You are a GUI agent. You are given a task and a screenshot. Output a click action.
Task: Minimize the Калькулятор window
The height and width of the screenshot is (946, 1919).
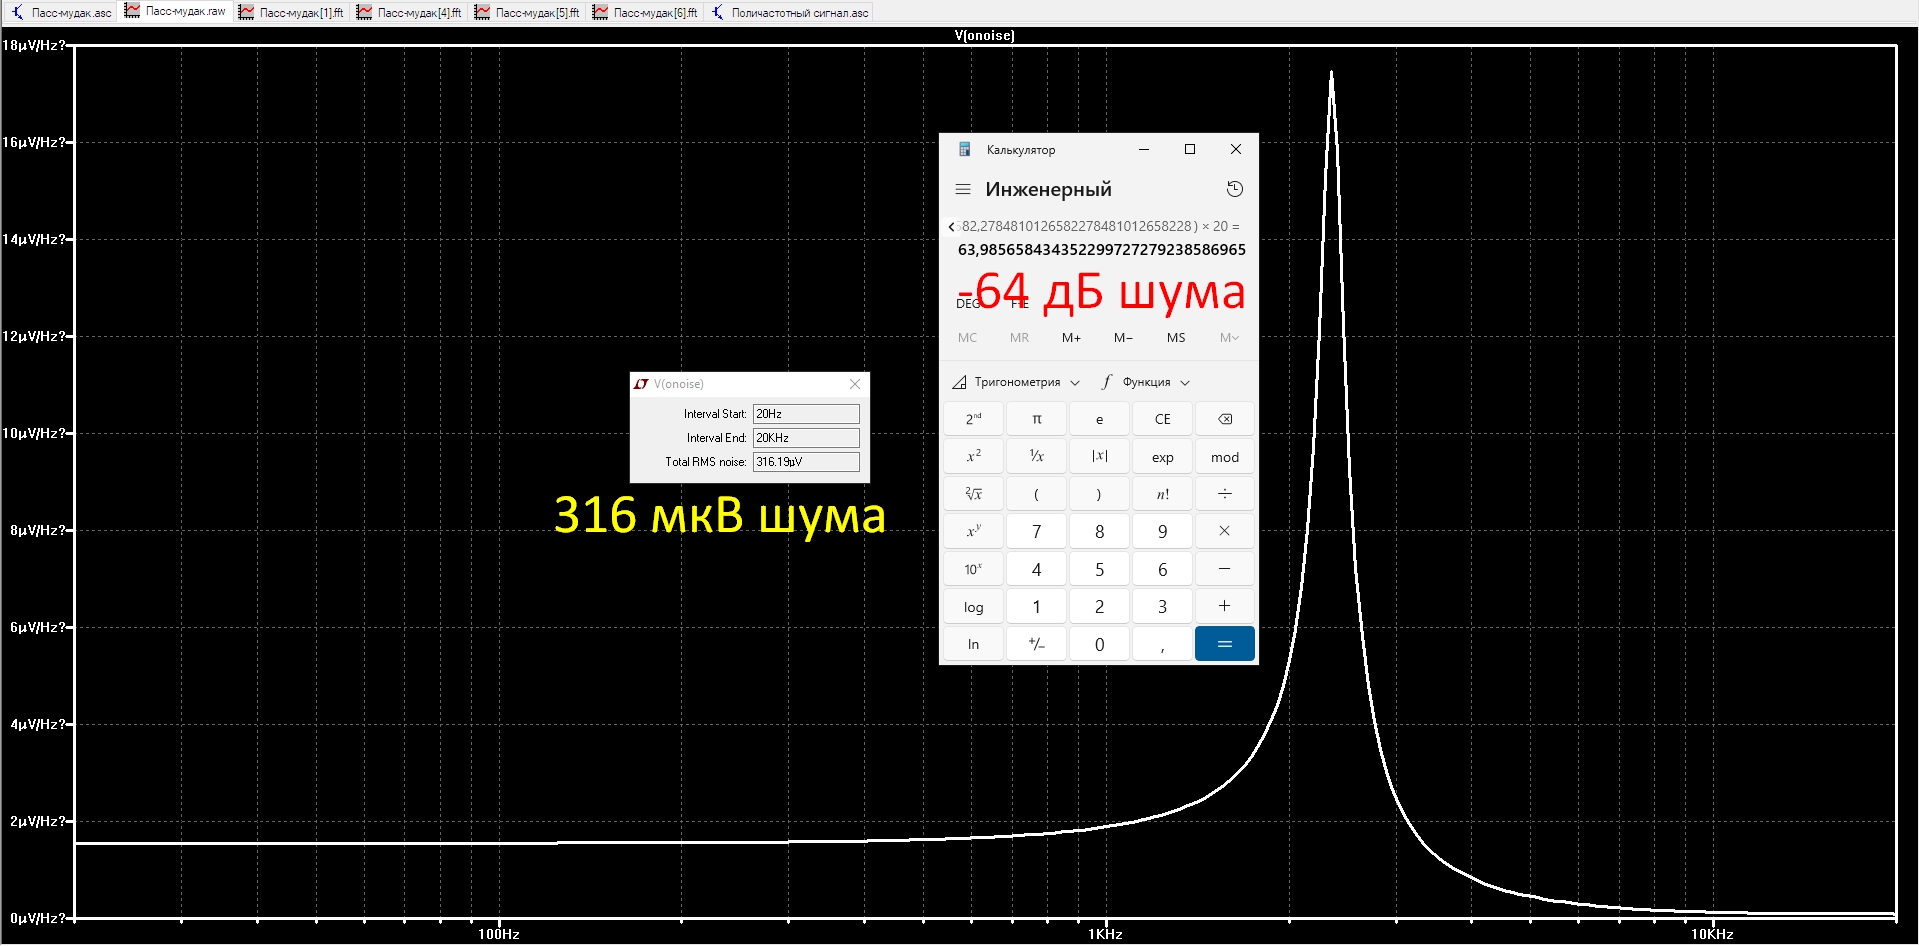point(1144,149)
